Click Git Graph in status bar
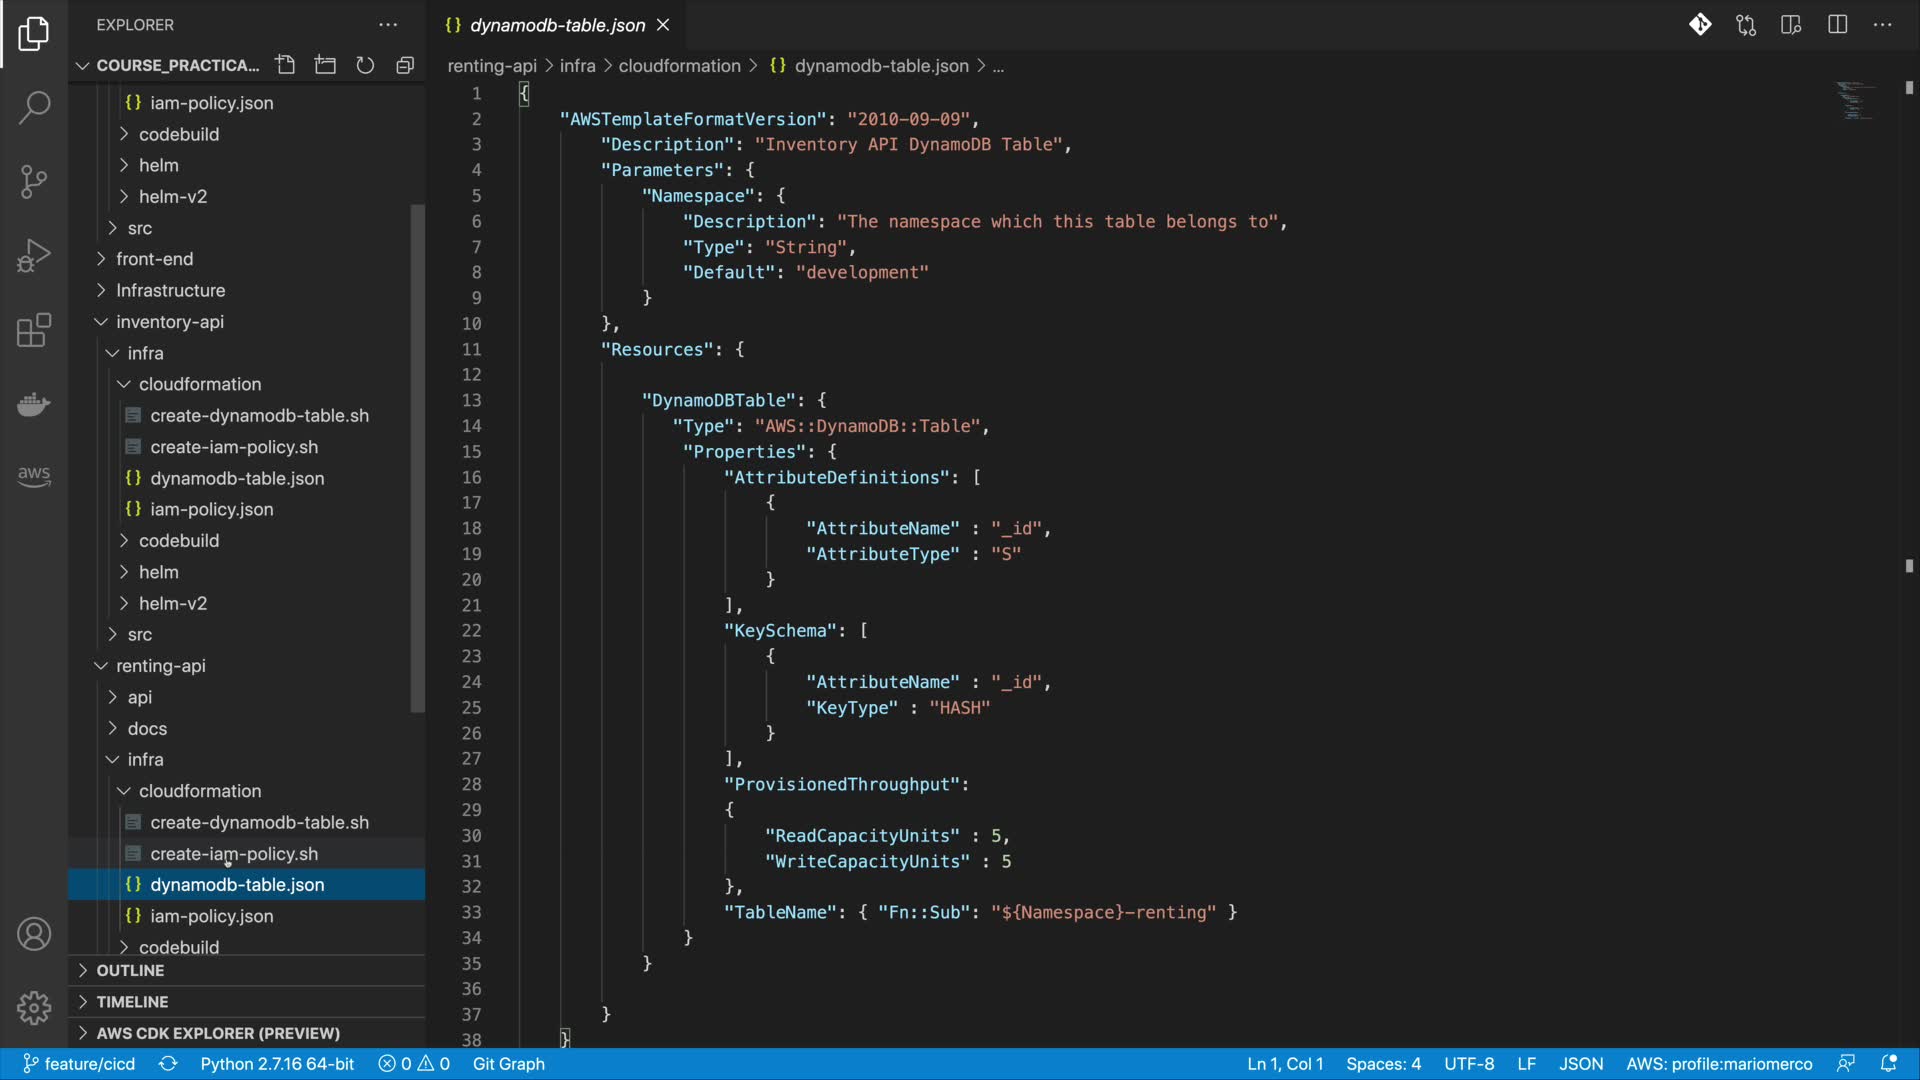The width and height of the screenshot is (1920, 1080). pyautogui.click(x=508, y=1064)
